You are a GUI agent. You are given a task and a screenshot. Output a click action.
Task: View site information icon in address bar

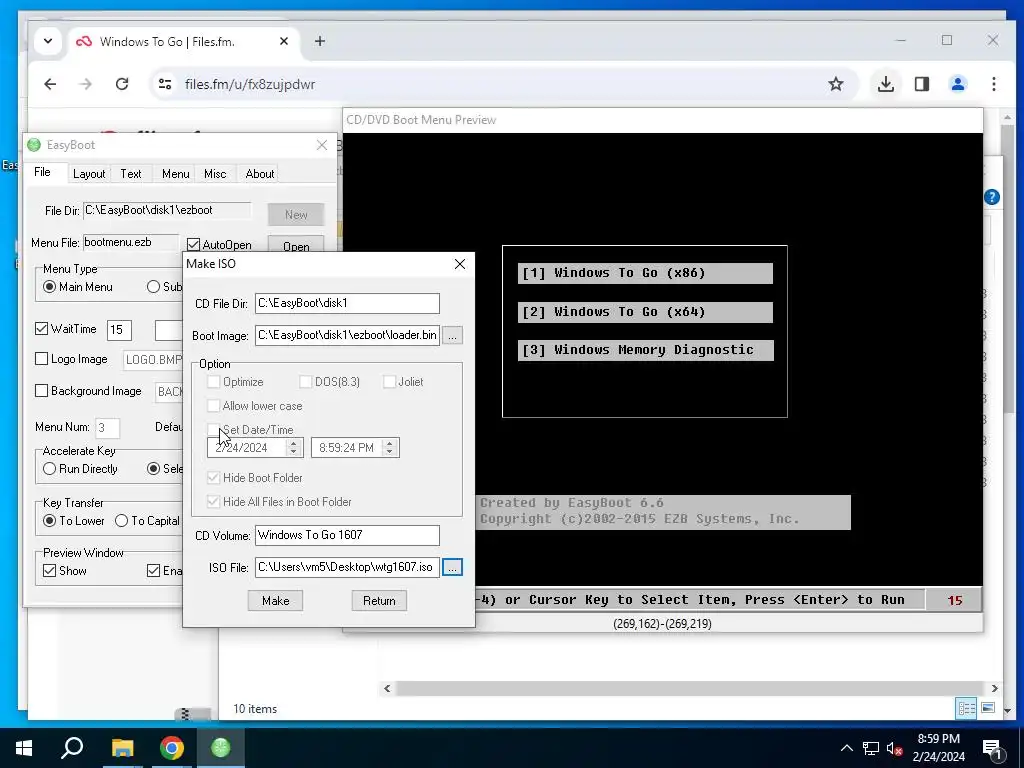coord(165,84)
